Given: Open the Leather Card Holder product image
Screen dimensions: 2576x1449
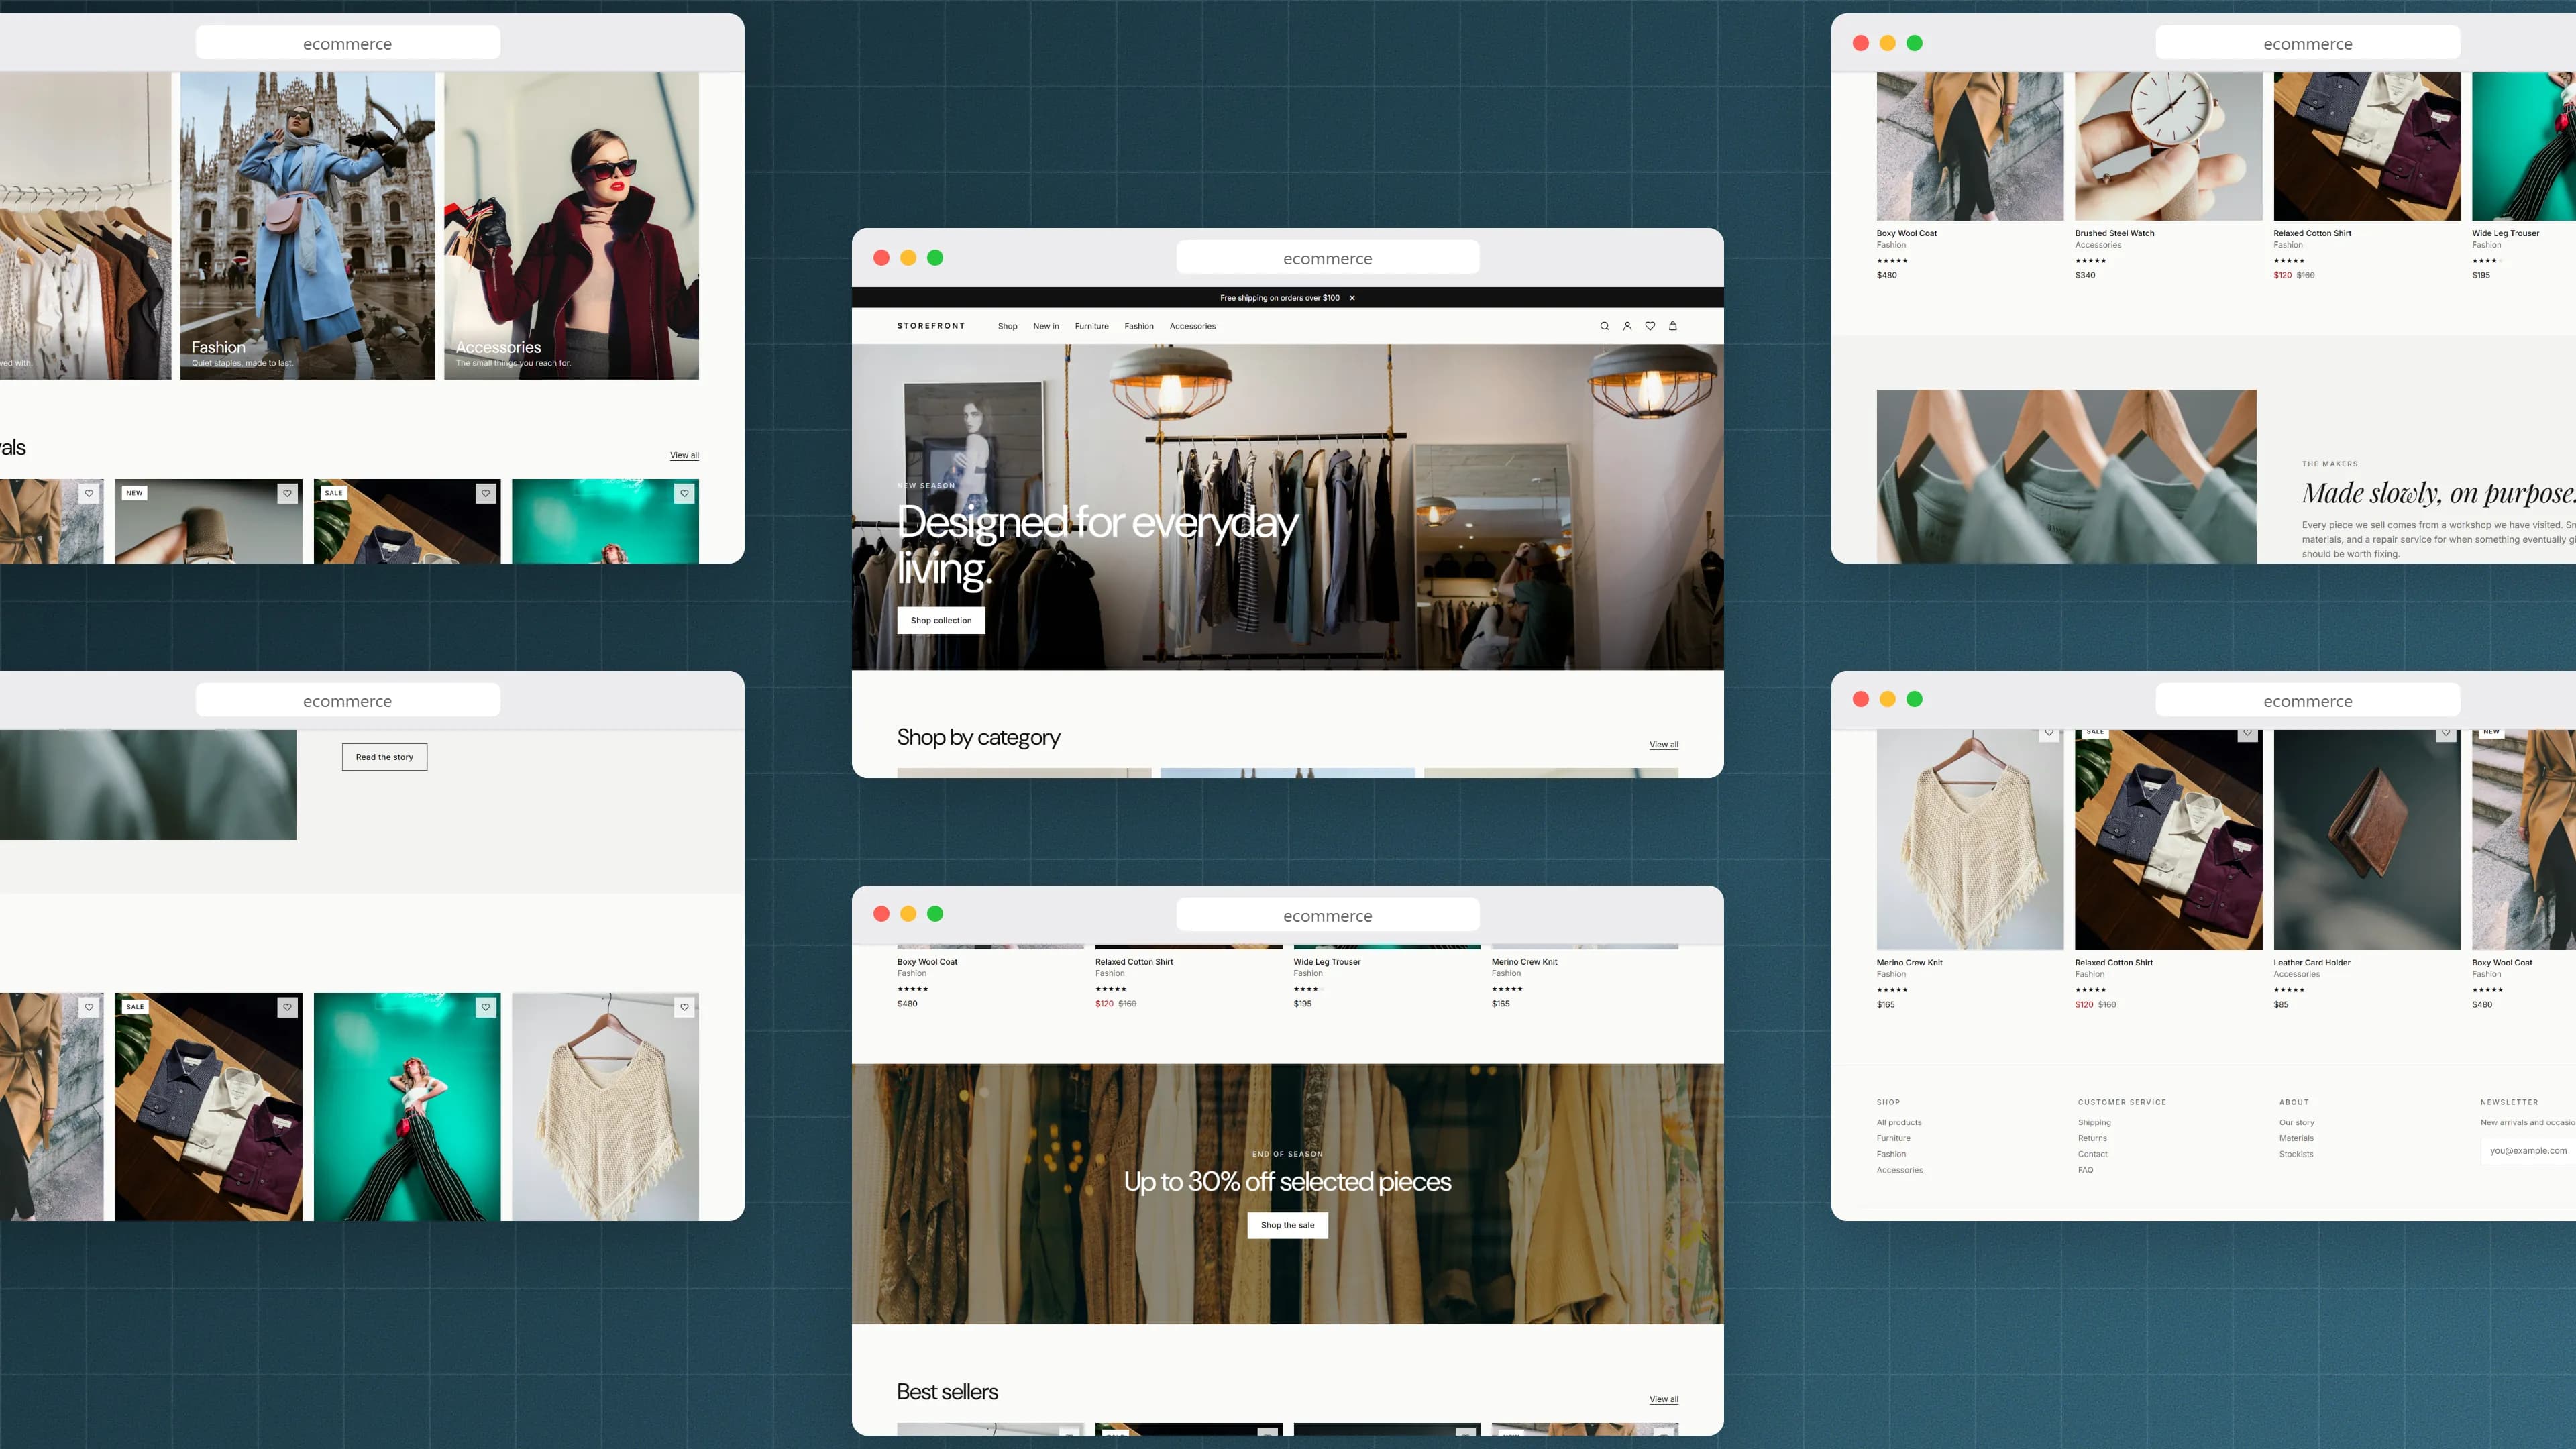Looking at the screenshot, I should click(x=2367, y=840).
